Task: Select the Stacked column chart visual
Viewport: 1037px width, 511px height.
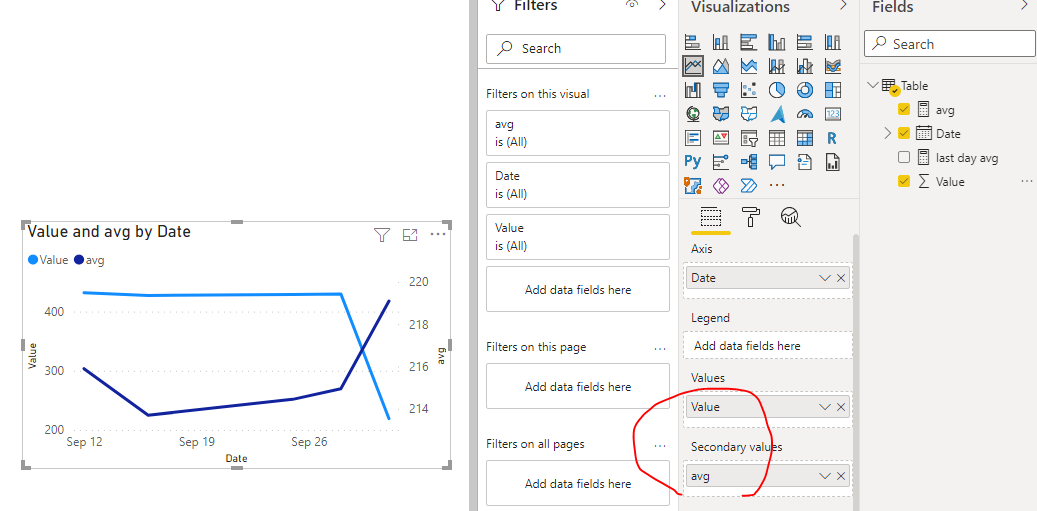Action: pyautogui.click(x=721, y=43)
